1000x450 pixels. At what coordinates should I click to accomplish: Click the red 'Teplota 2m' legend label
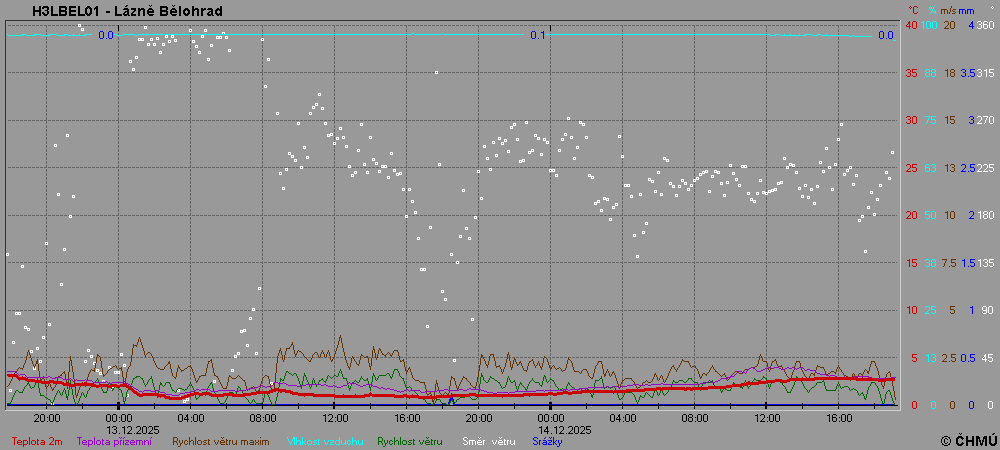click(35, 441)
